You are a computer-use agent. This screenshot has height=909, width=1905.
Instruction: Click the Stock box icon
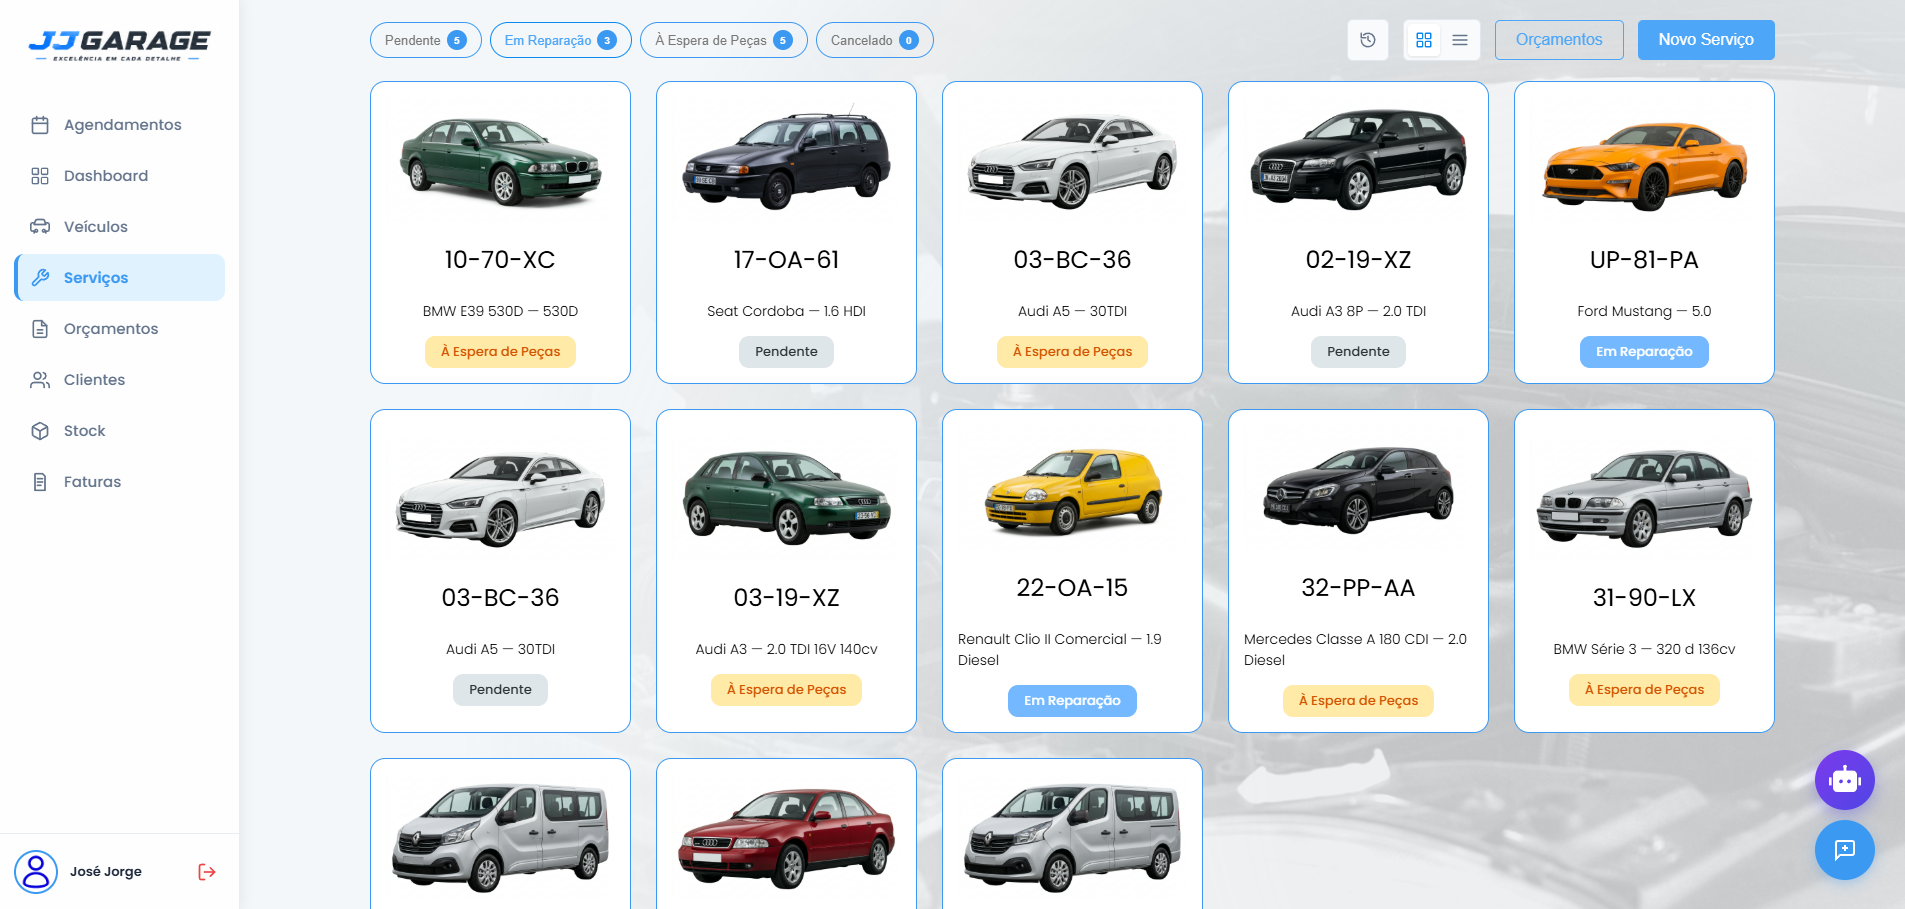tap(40, 431)
